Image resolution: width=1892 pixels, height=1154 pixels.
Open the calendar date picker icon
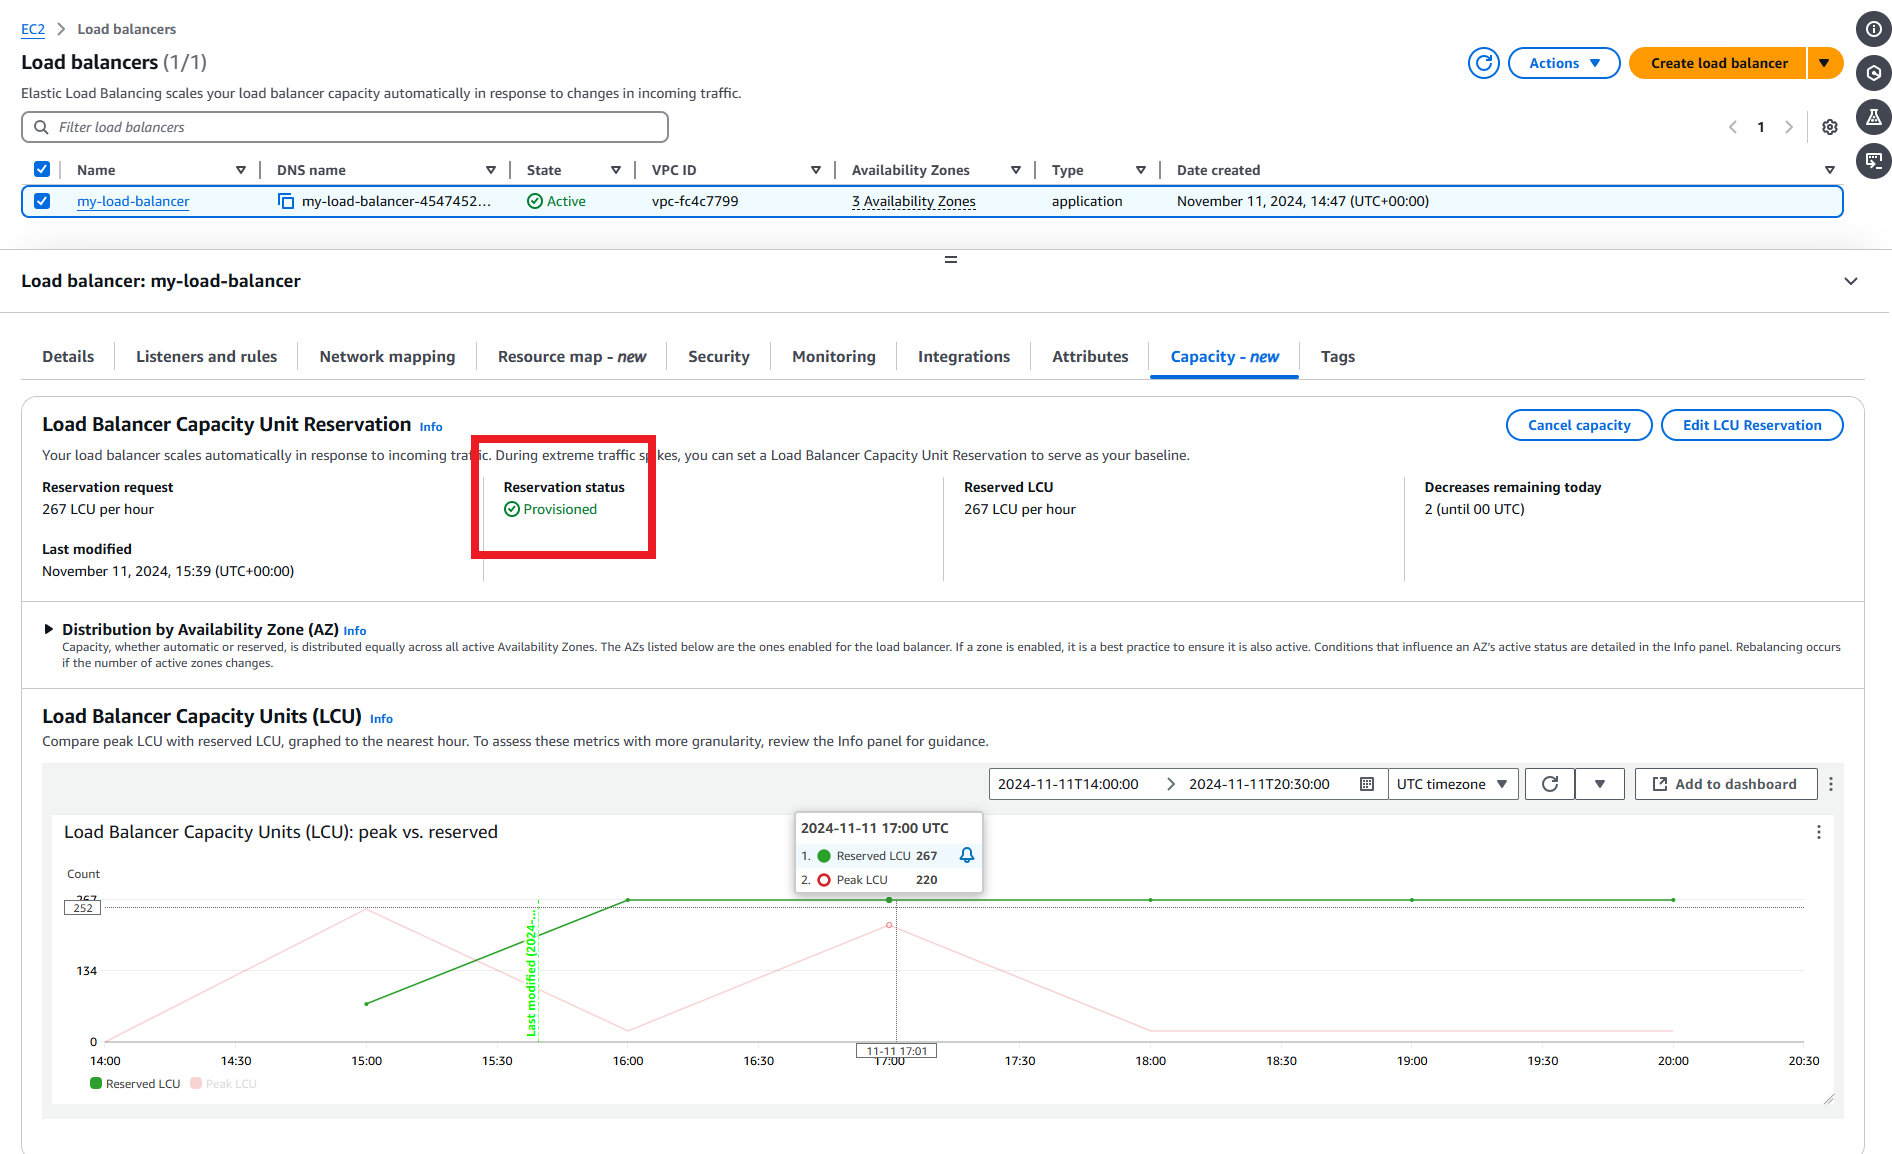tap(1367, 784)
